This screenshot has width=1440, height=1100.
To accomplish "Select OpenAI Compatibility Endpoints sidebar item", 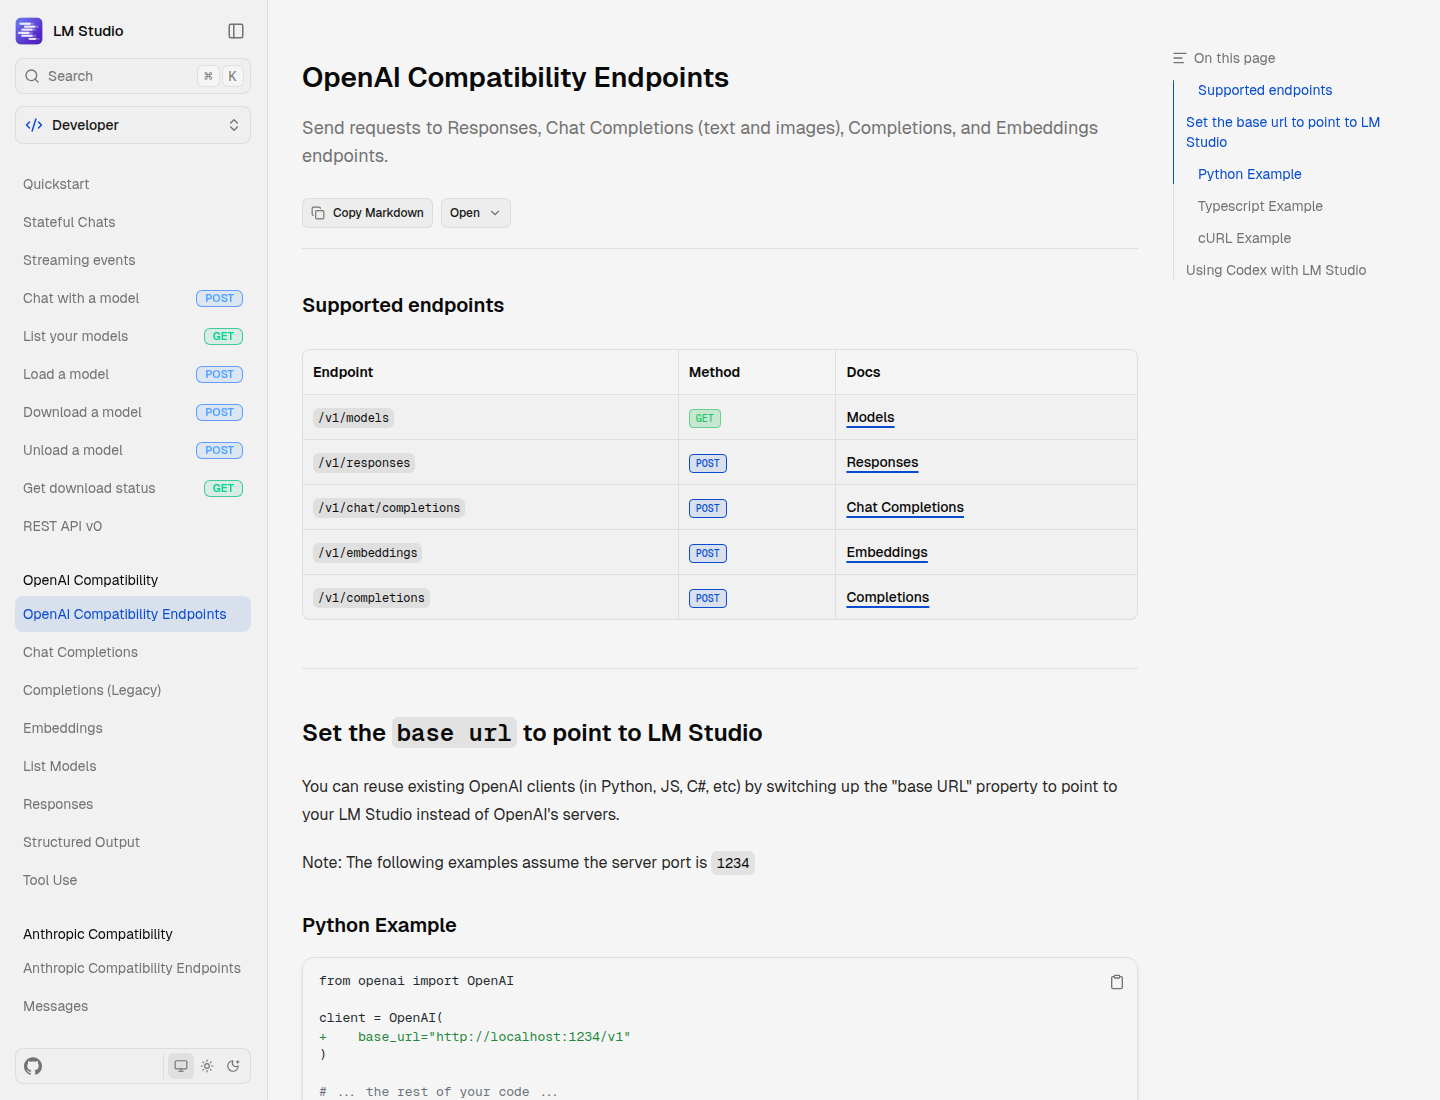I will 133,614.
